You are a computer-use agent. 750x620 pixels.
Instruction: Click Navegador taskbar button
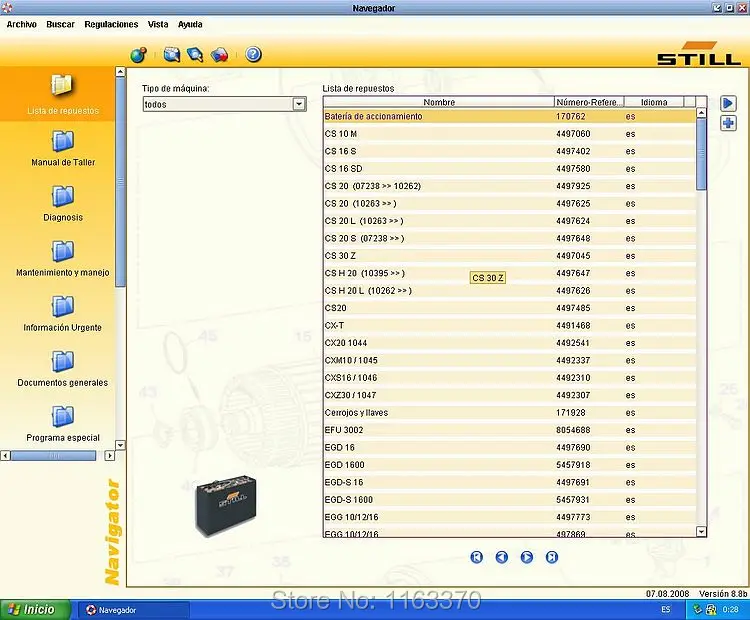[x=133, y=610]
